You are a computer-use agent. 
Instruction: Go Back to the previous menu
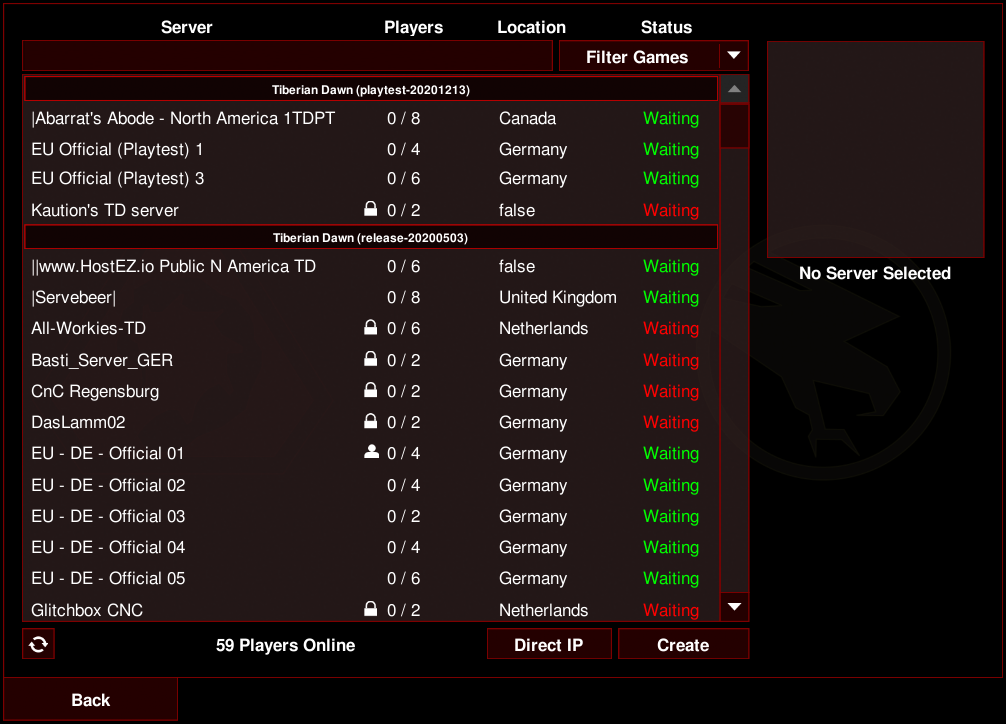tap(90, 700)
